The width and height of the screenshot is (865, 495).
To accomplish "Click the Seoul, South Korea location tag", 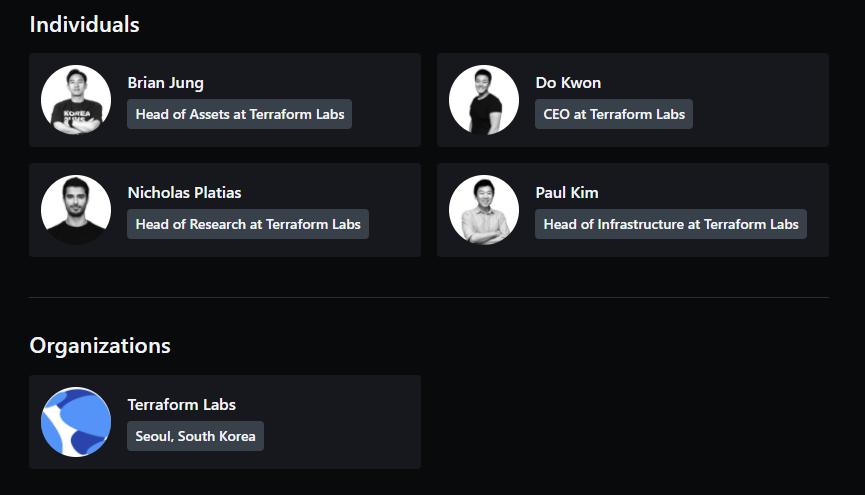I will point(195,436).
